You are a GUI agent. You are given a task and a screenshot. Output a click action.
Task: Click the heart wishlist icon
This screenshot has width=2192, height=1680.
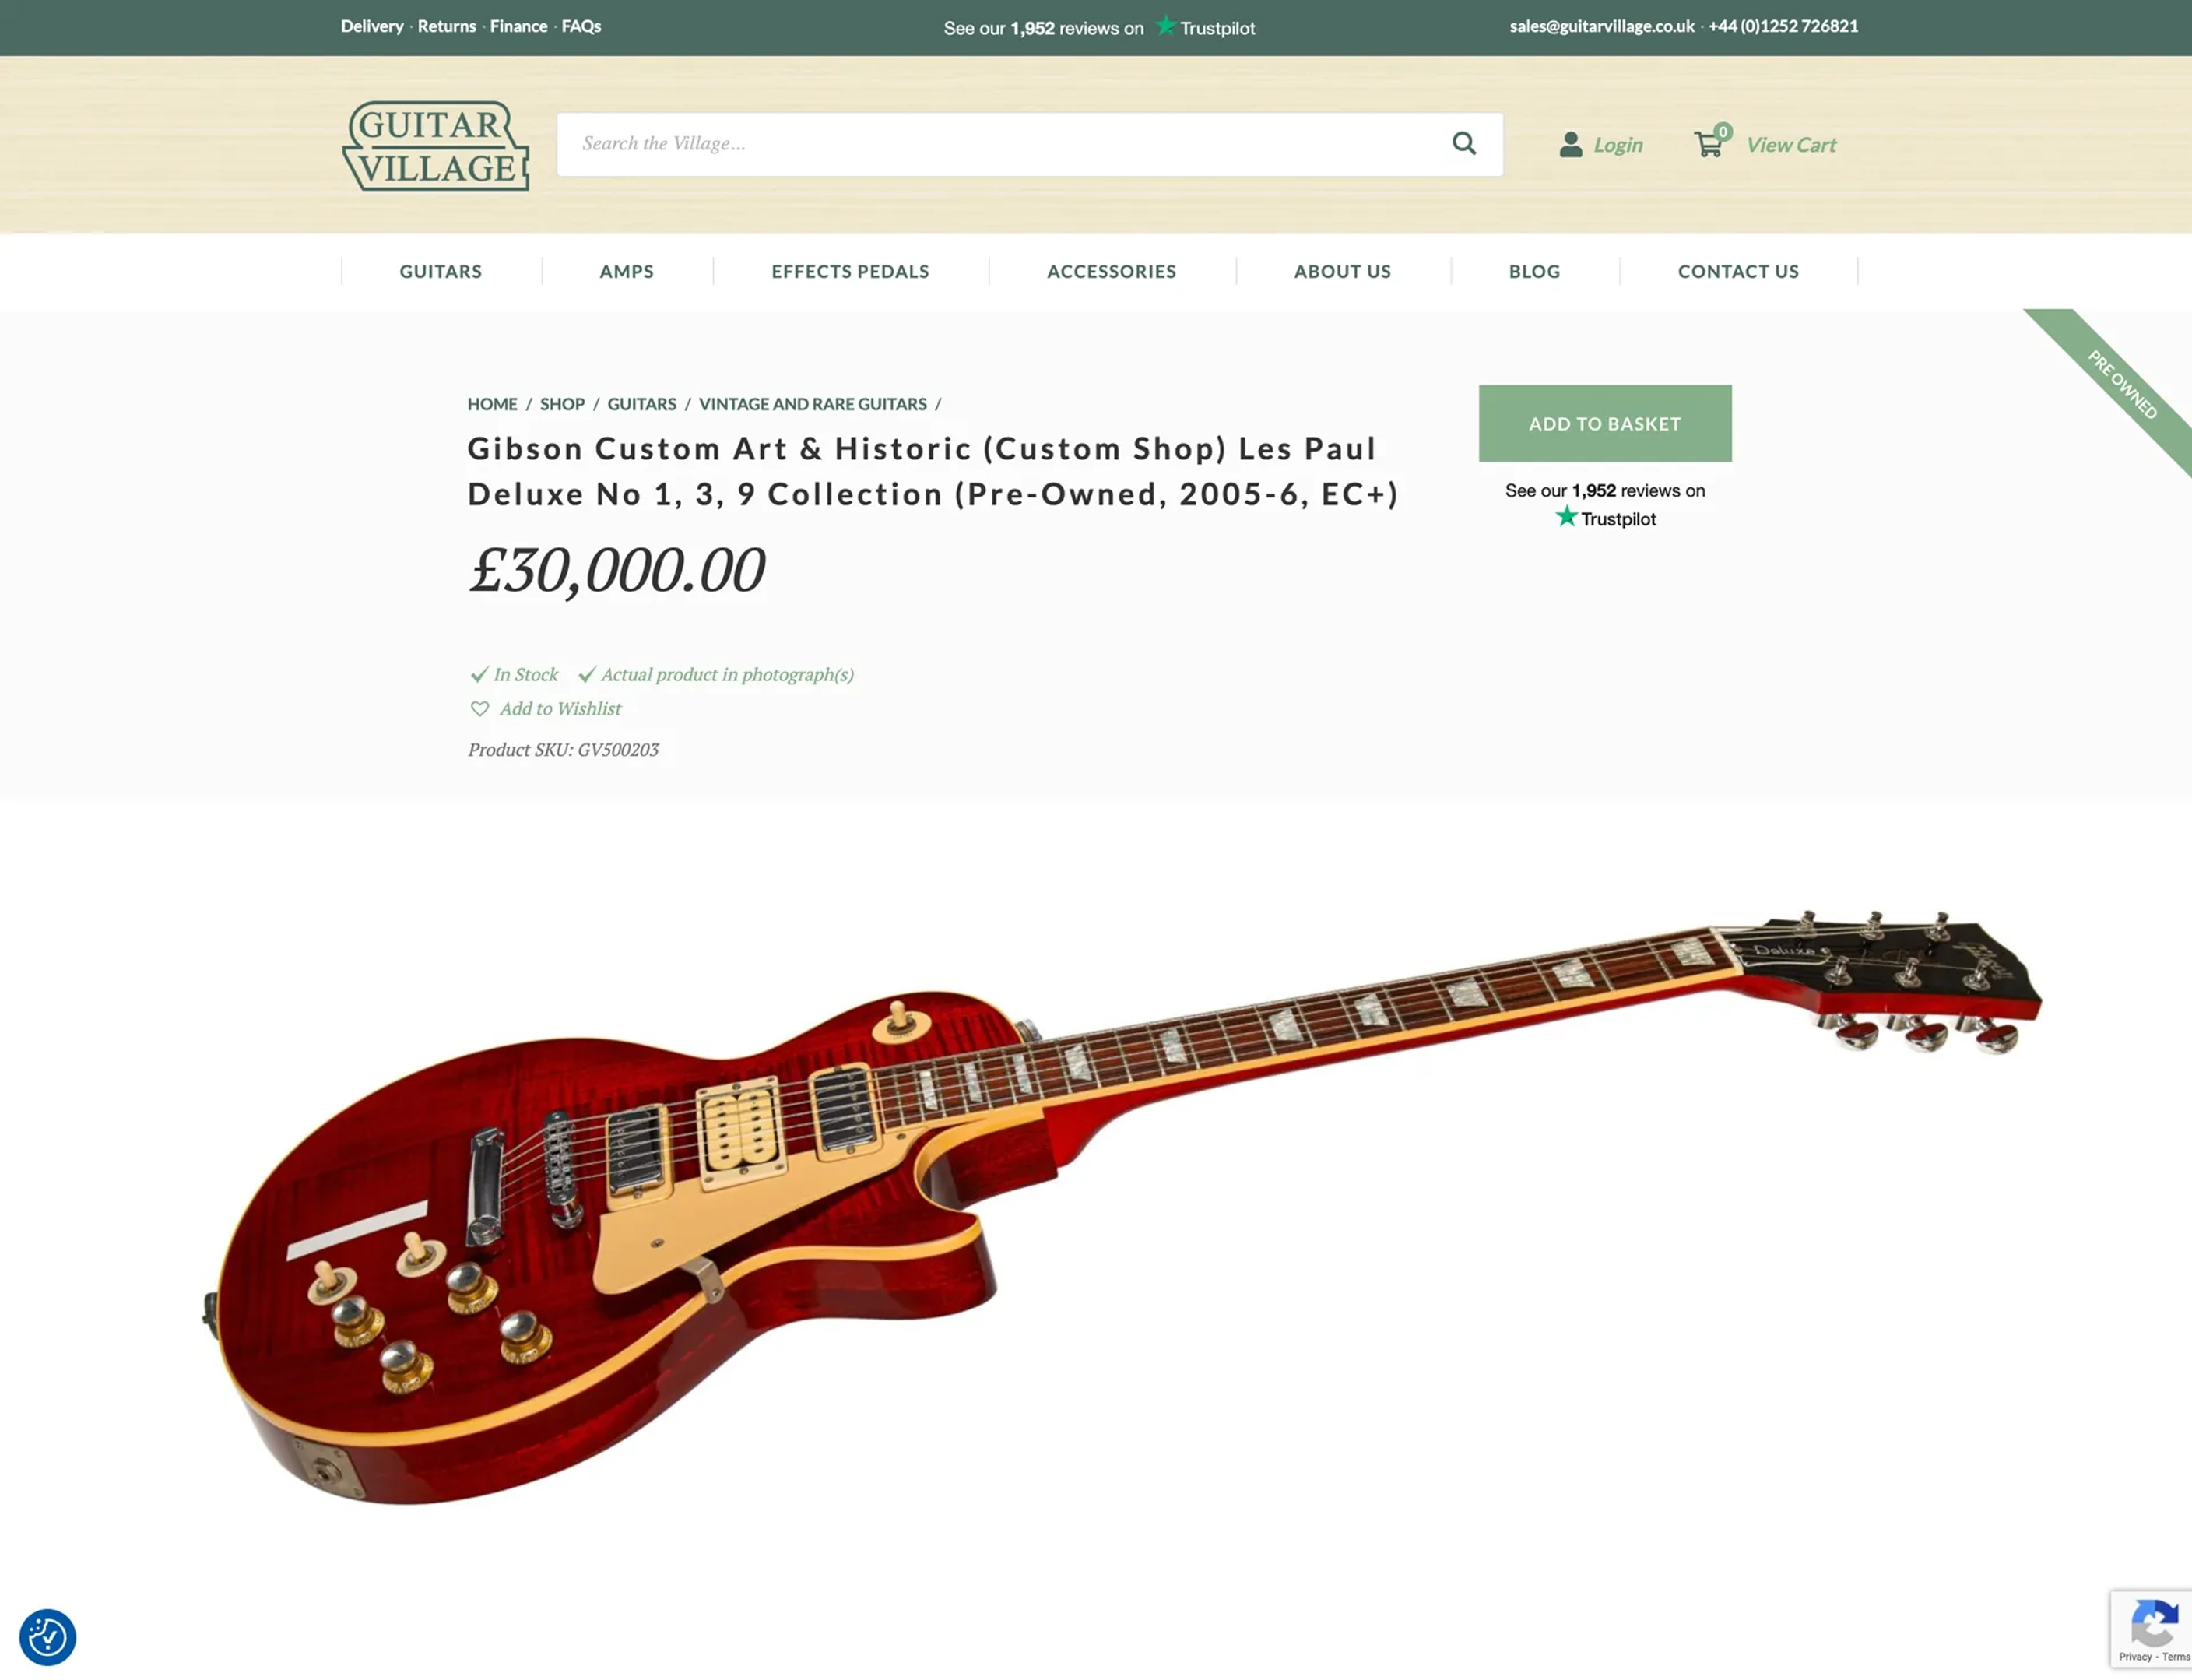(480, 708)
